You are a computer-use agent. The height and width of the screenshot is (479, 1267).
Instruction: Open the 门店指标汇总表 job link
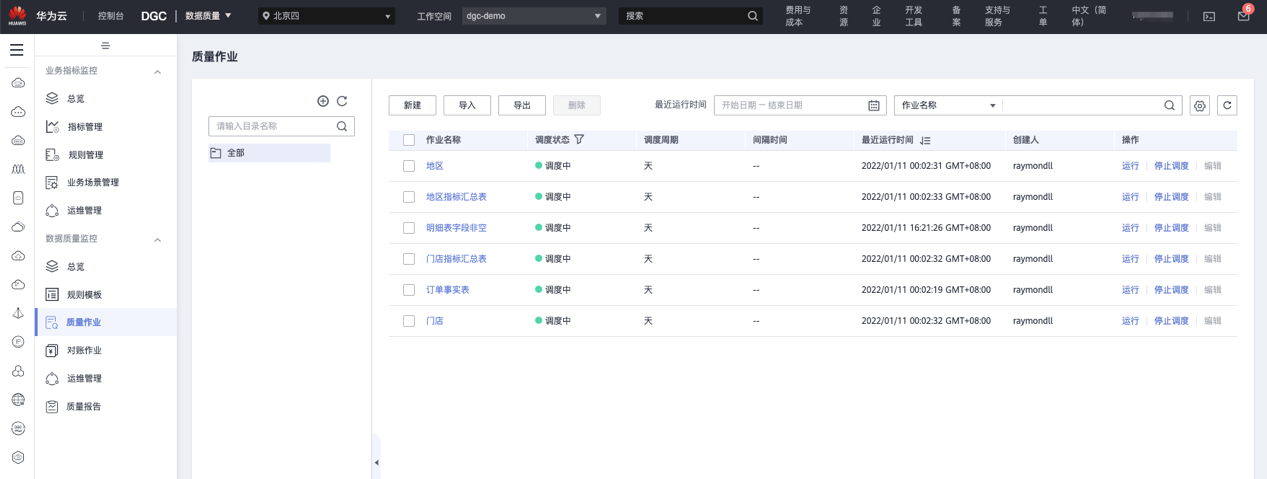456,259
